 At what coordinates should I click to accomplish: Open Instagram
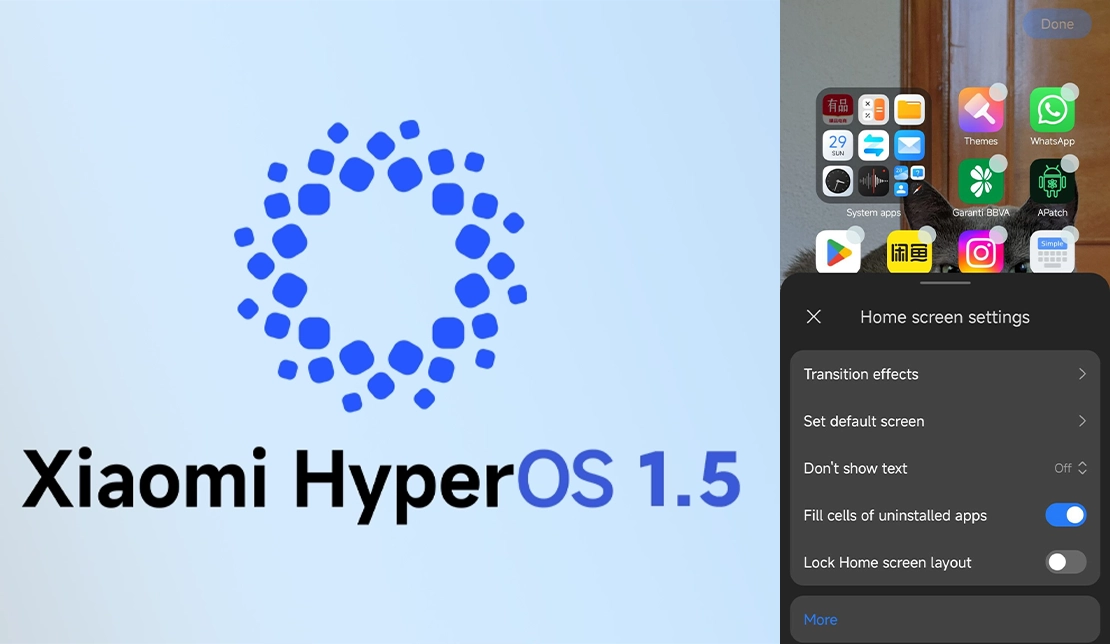coord(981,251)
